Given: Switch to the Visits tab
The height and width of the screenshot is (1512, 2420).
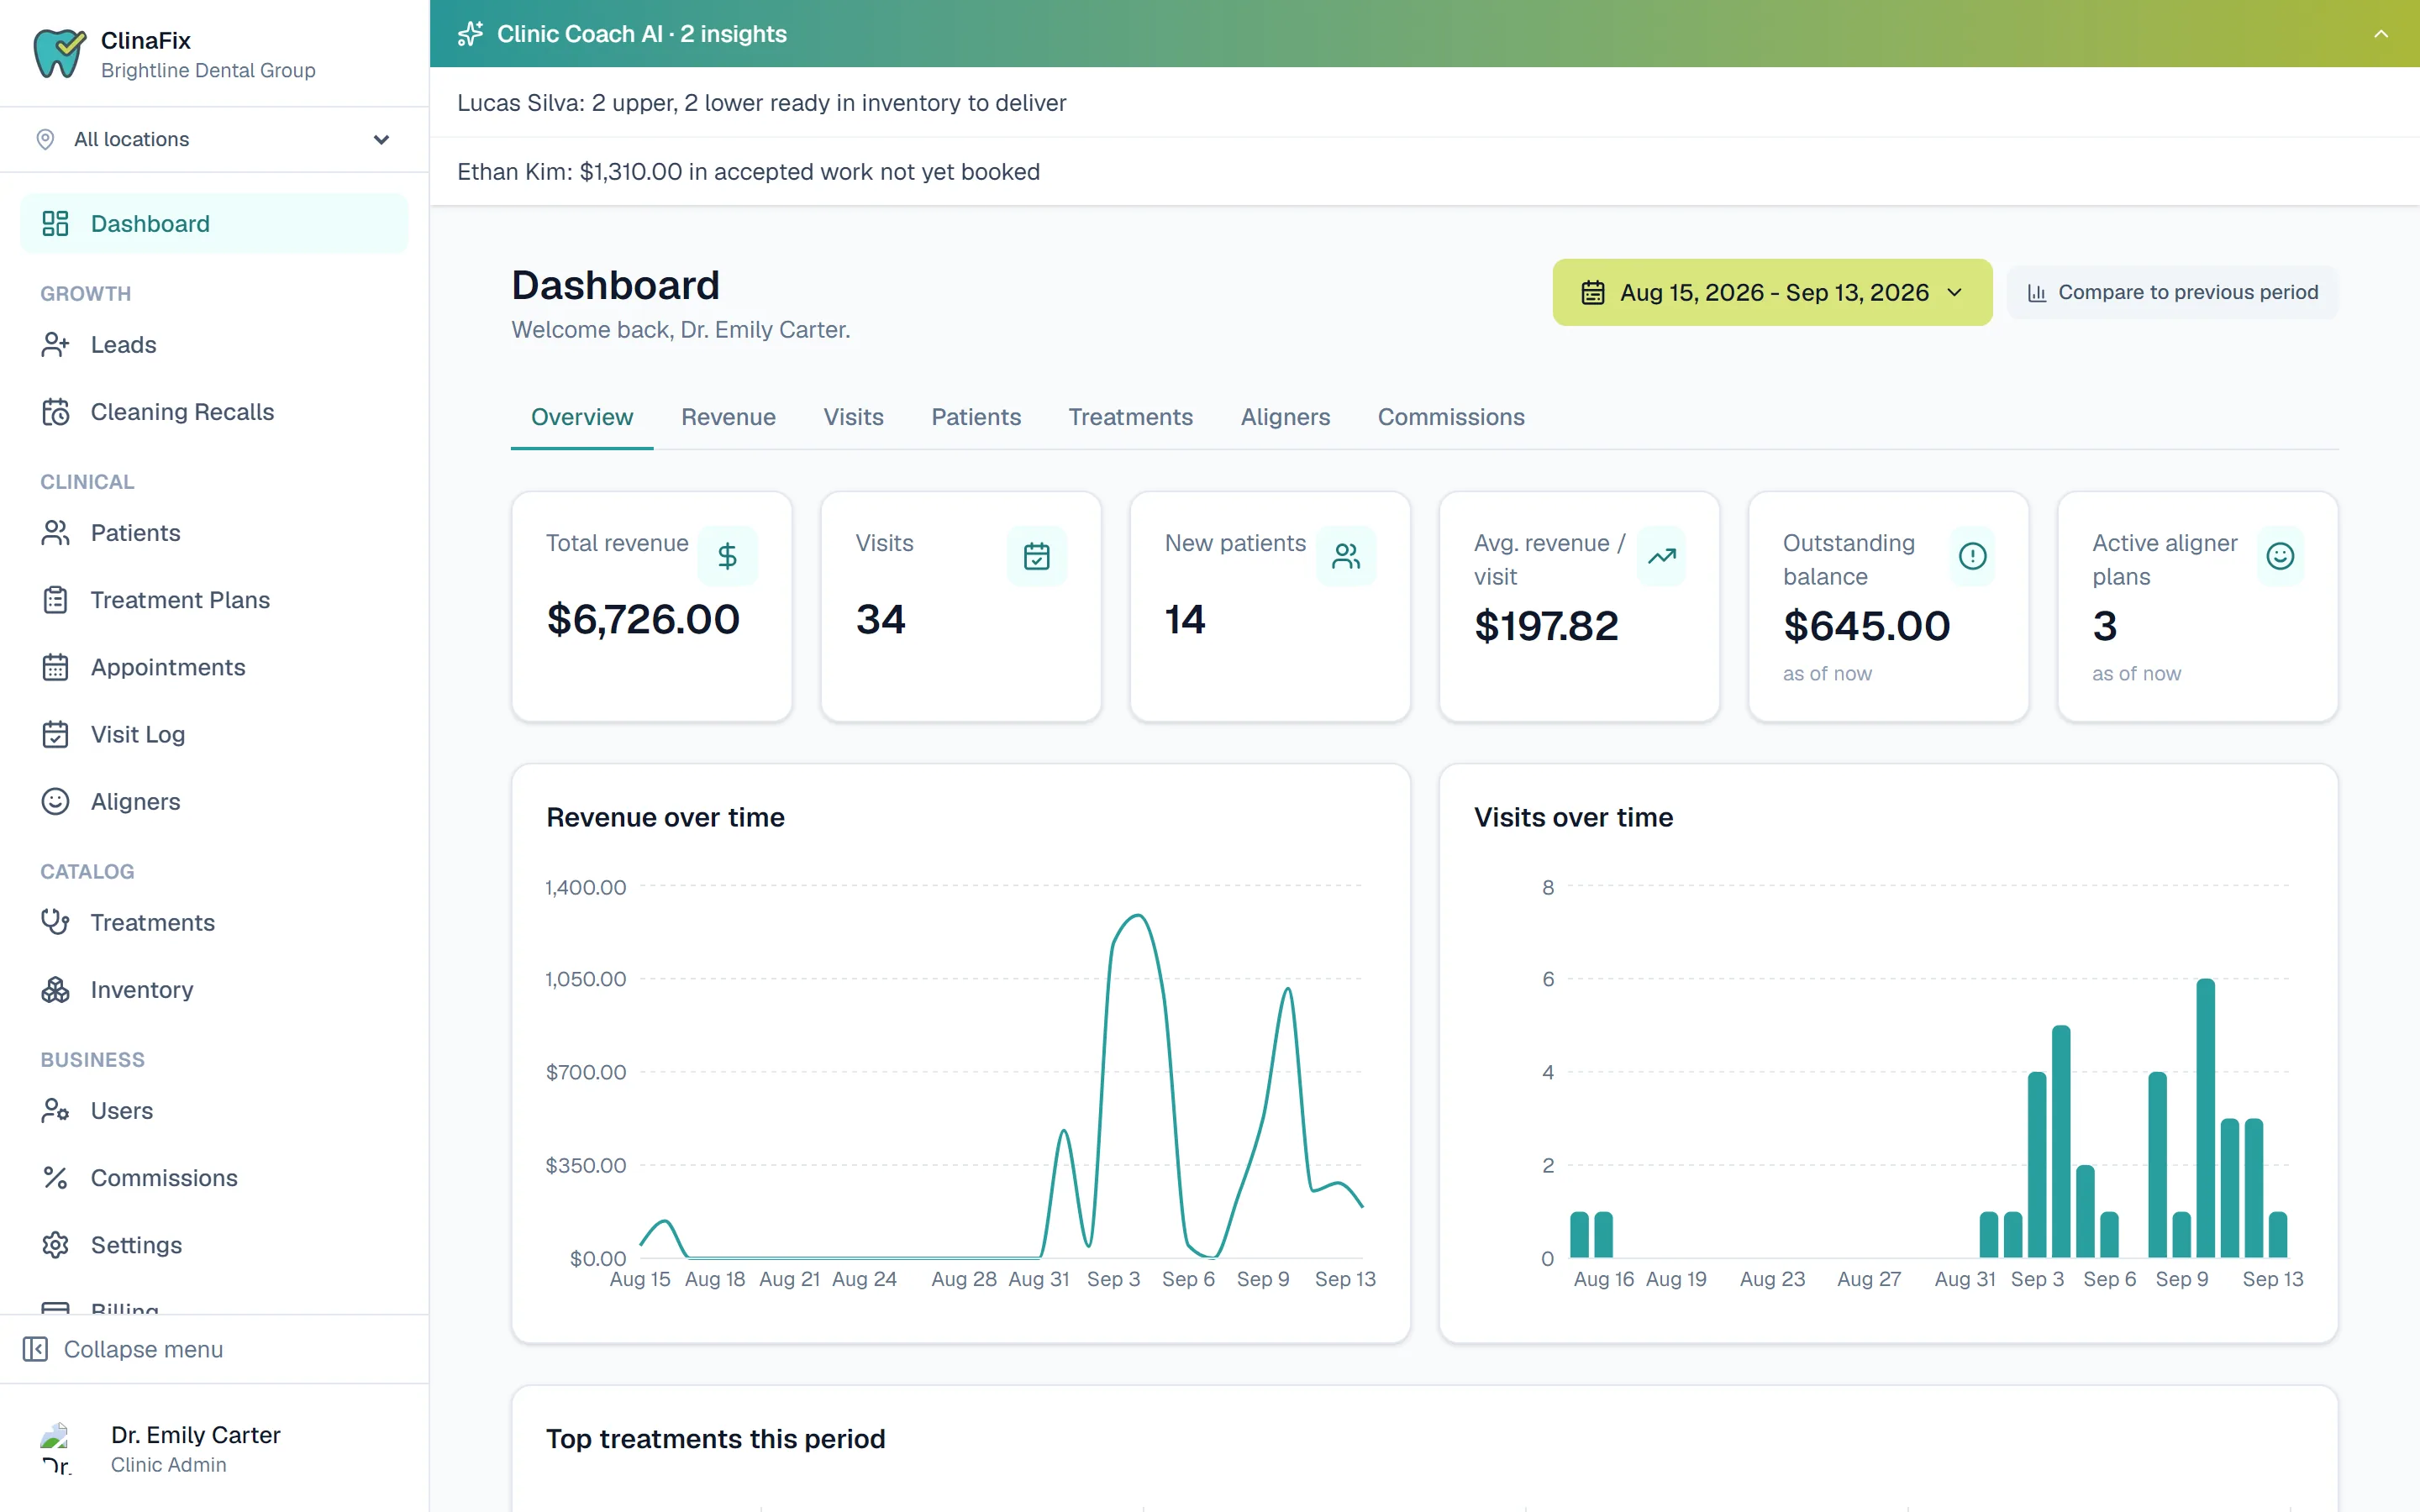Looking at the screenshot, I should [853, 417].
